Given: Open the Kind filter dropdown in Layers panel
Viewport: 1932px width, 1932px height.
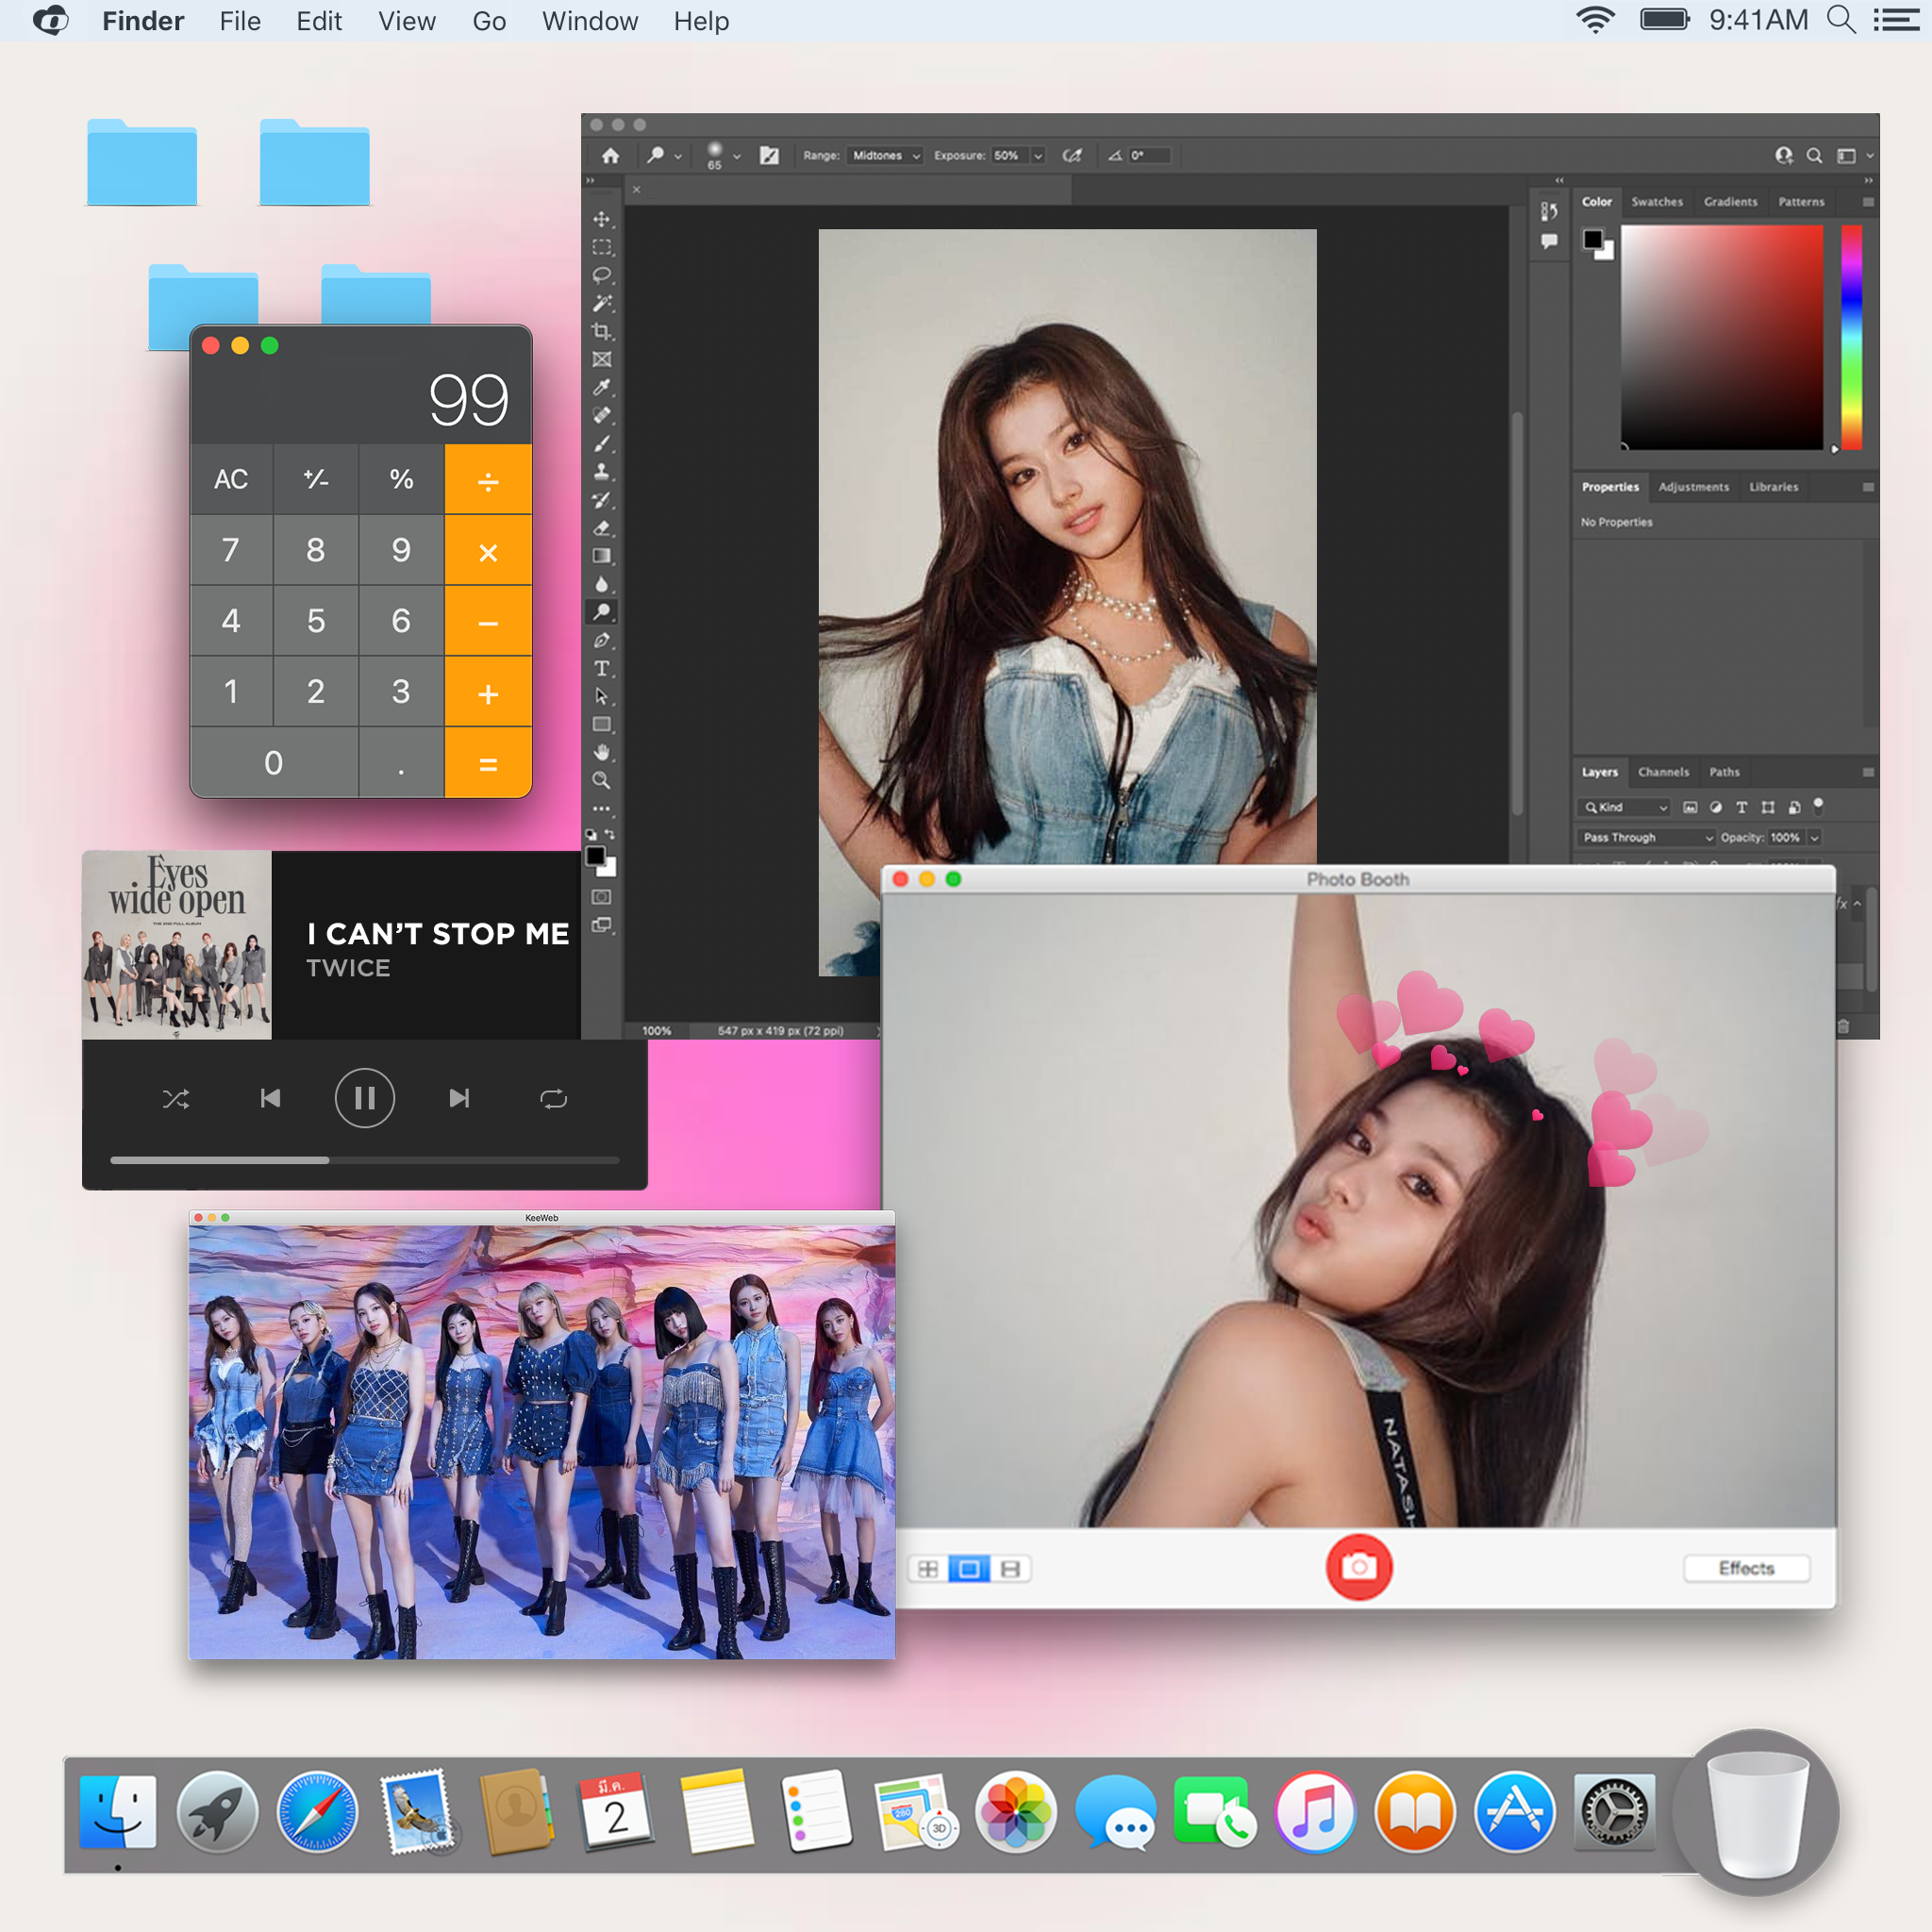Looking at the screenshot, I should (1623, 807).
